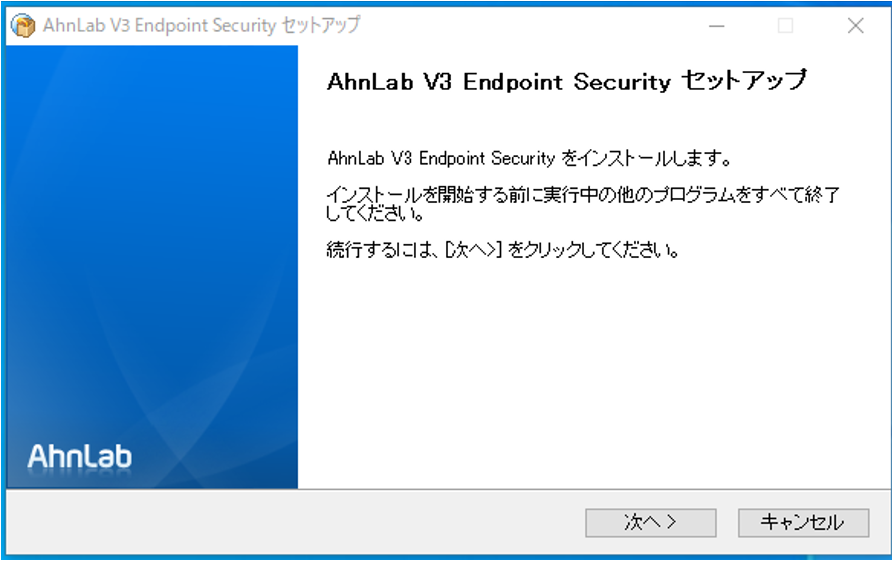Click the 次へ > button
893x561 pixels.
(x=650, y=522)
